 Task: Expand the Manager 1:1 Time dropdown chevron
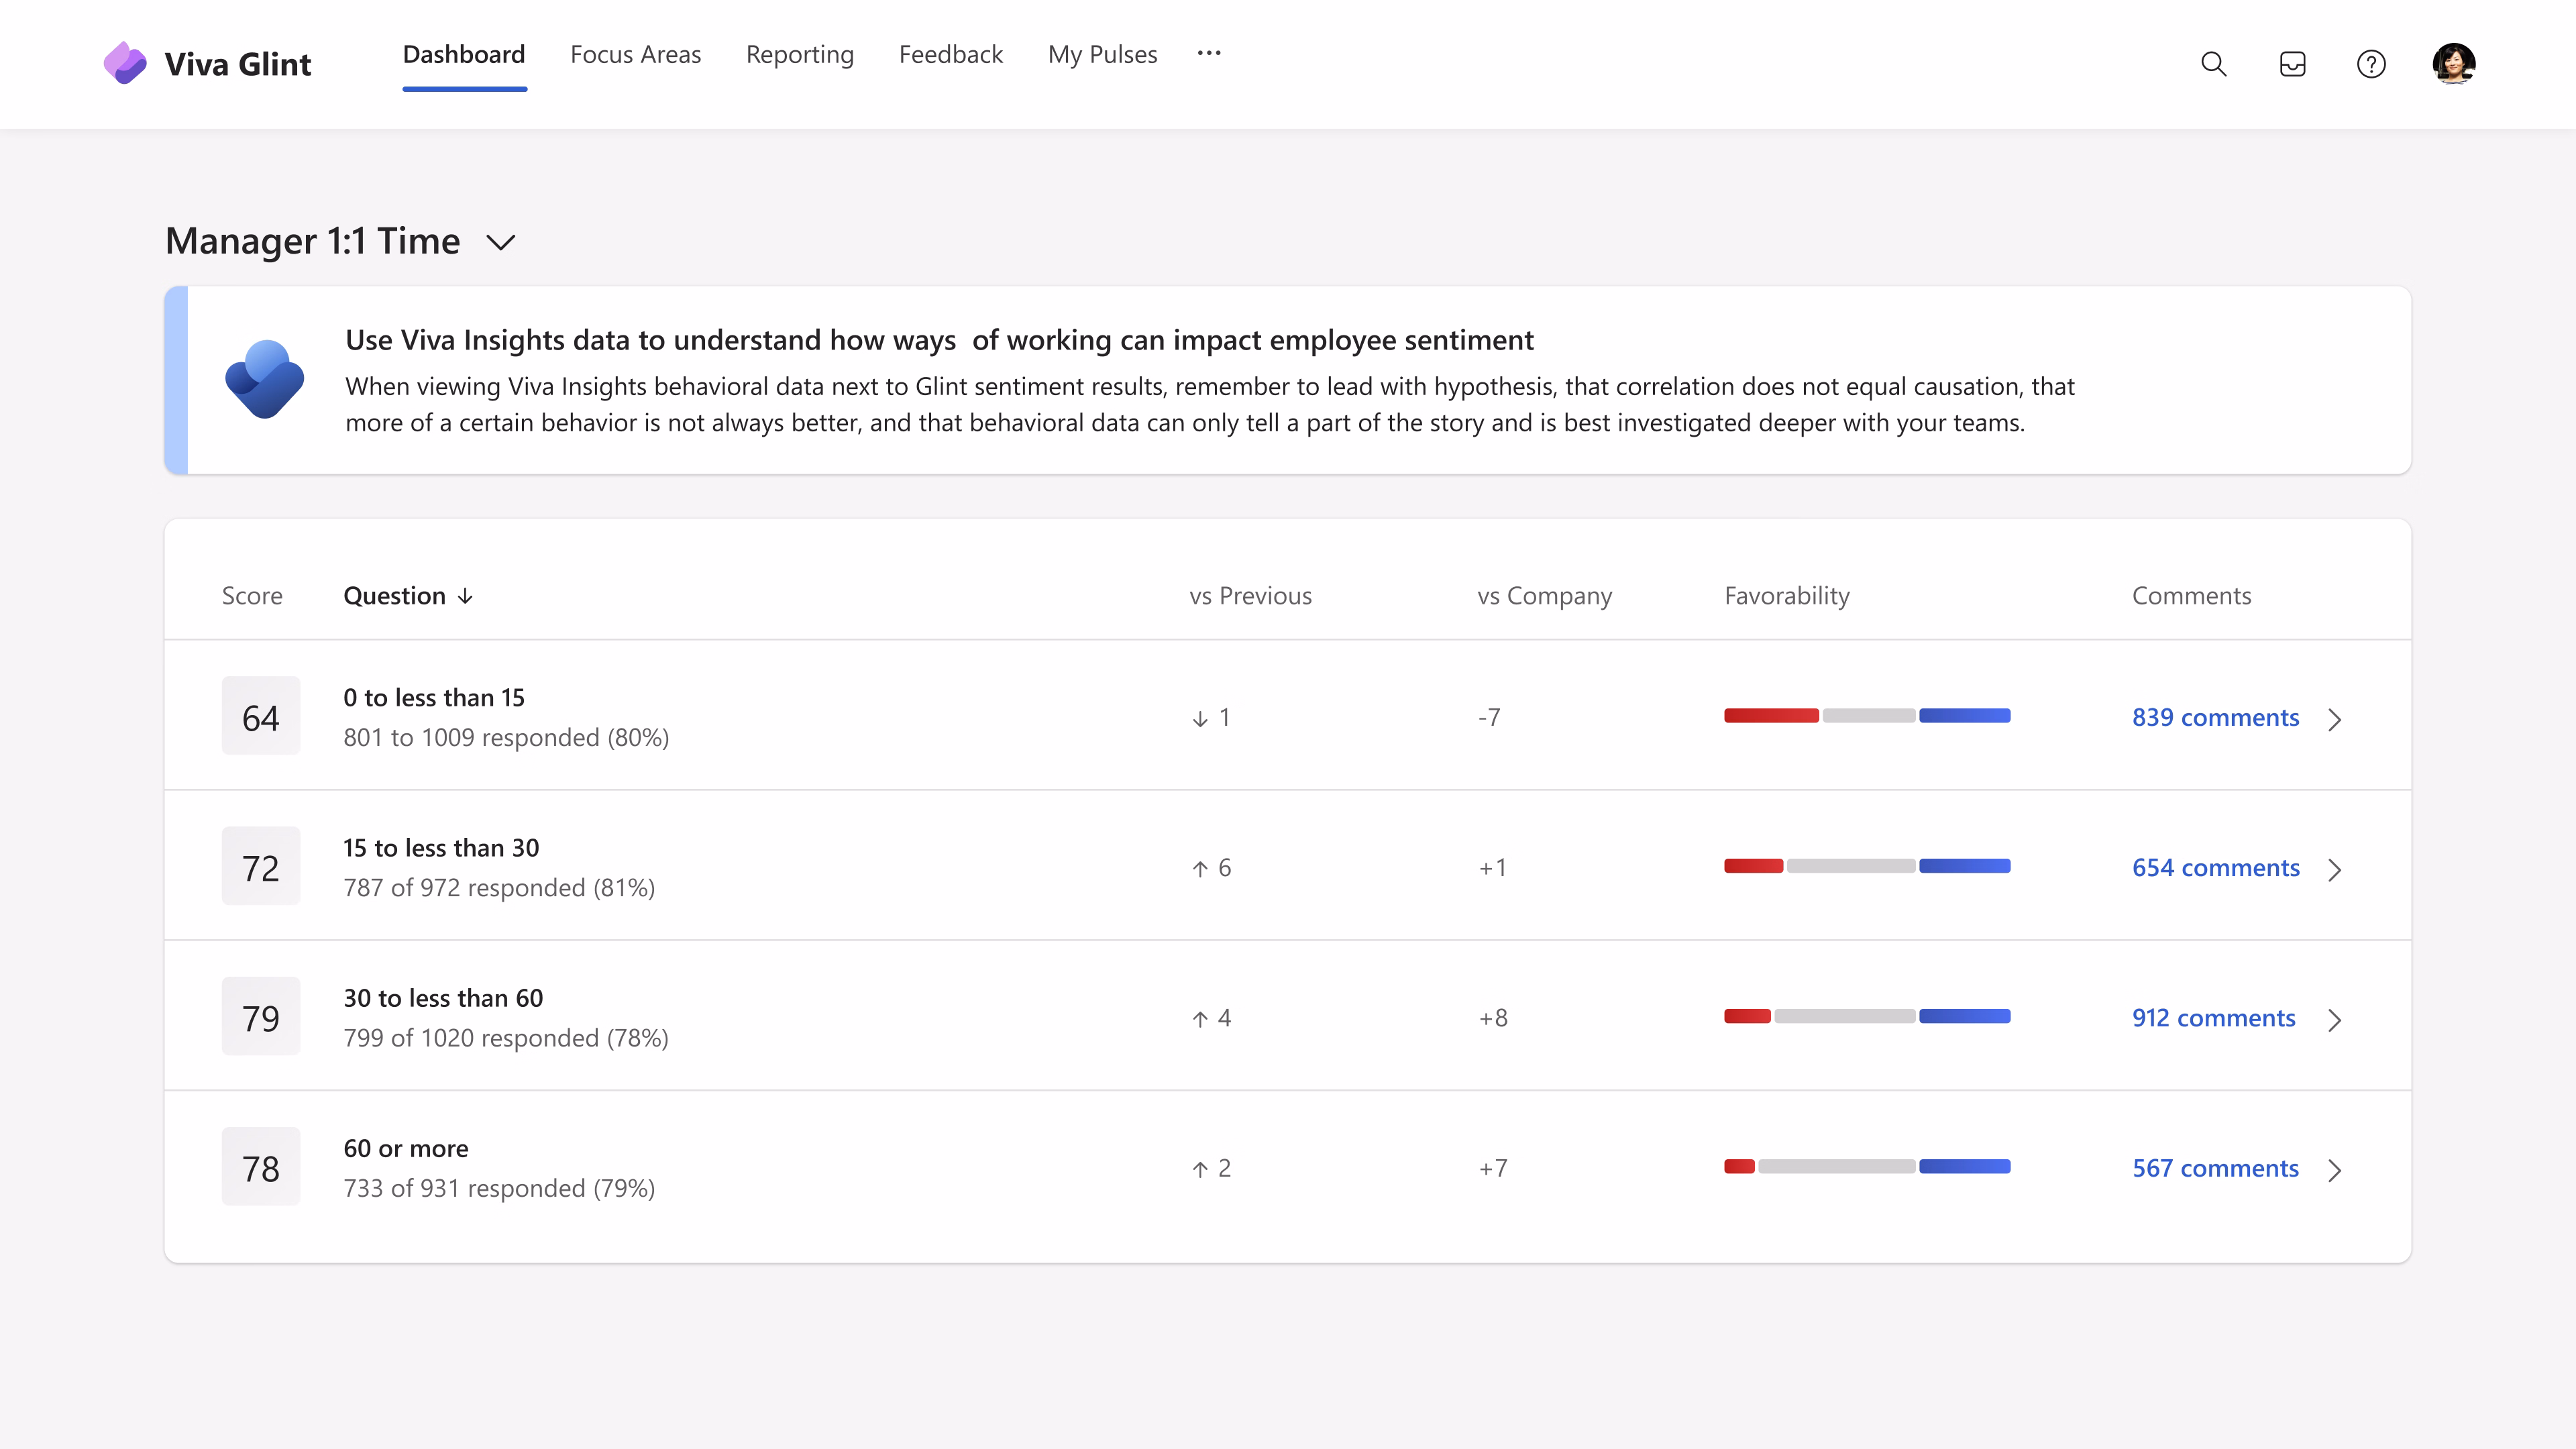point(500,242)
